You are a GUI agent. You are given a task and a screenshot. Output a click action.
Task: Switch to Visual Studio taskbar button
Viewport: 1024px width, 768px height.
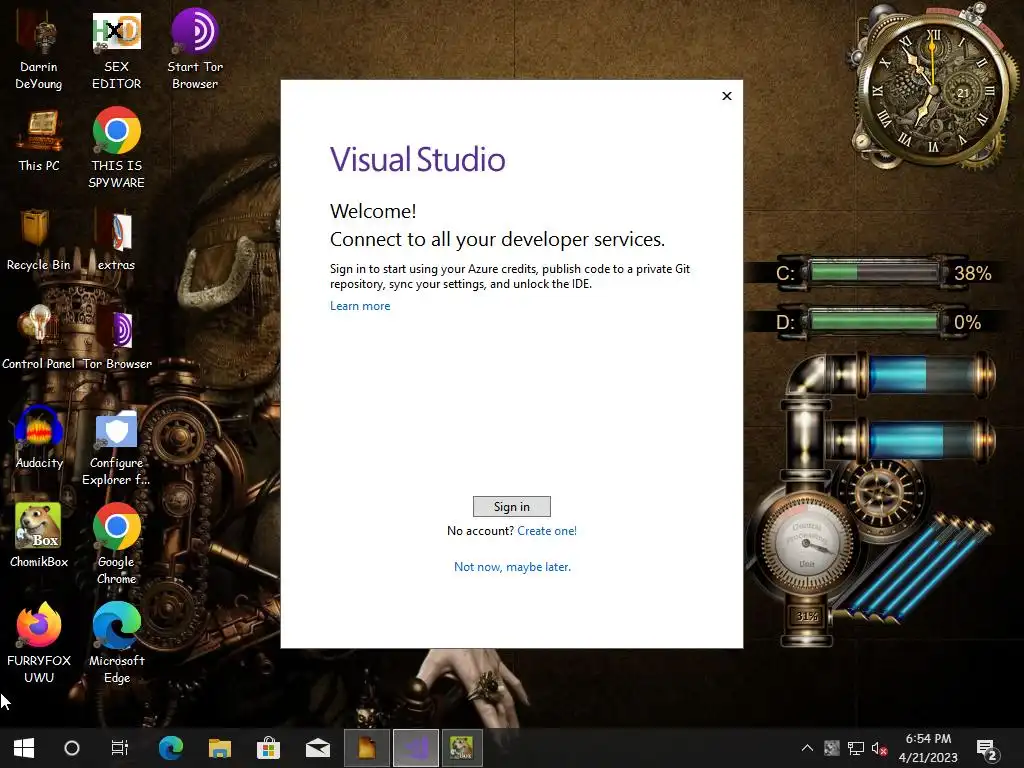(x=416, y=748)
